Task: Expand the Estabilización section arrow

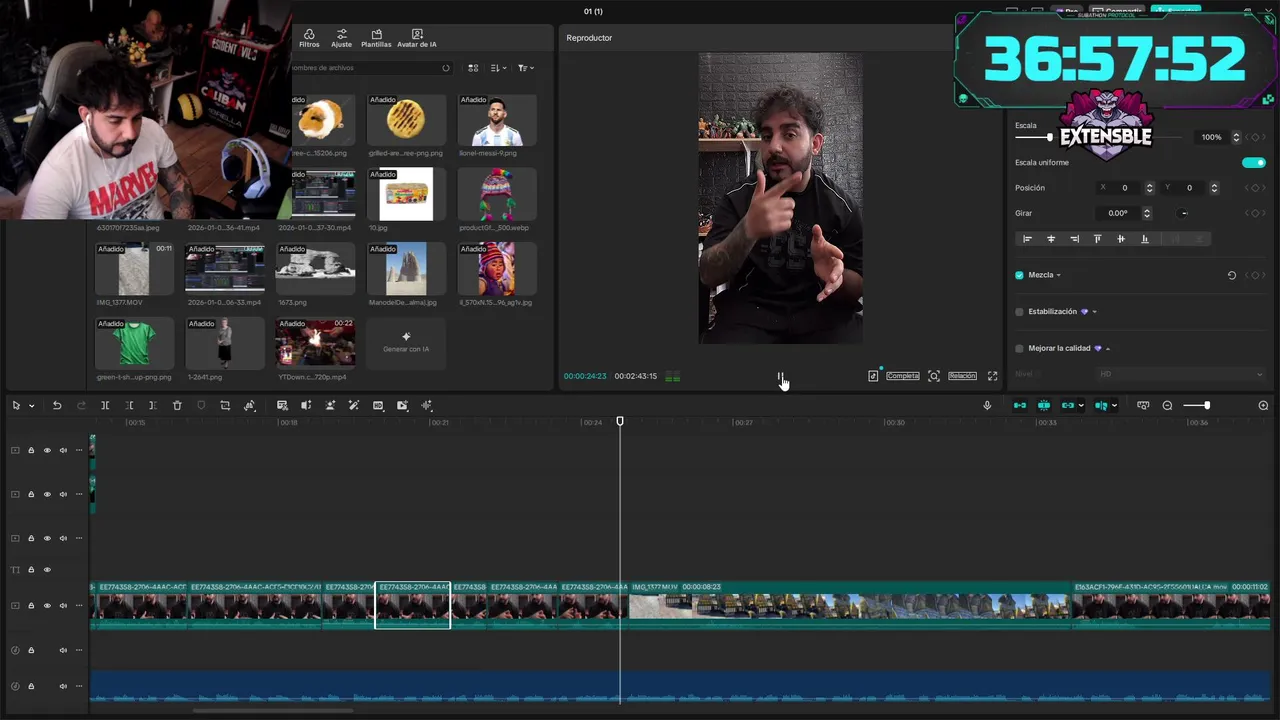Action: [x=1094, y=312]
